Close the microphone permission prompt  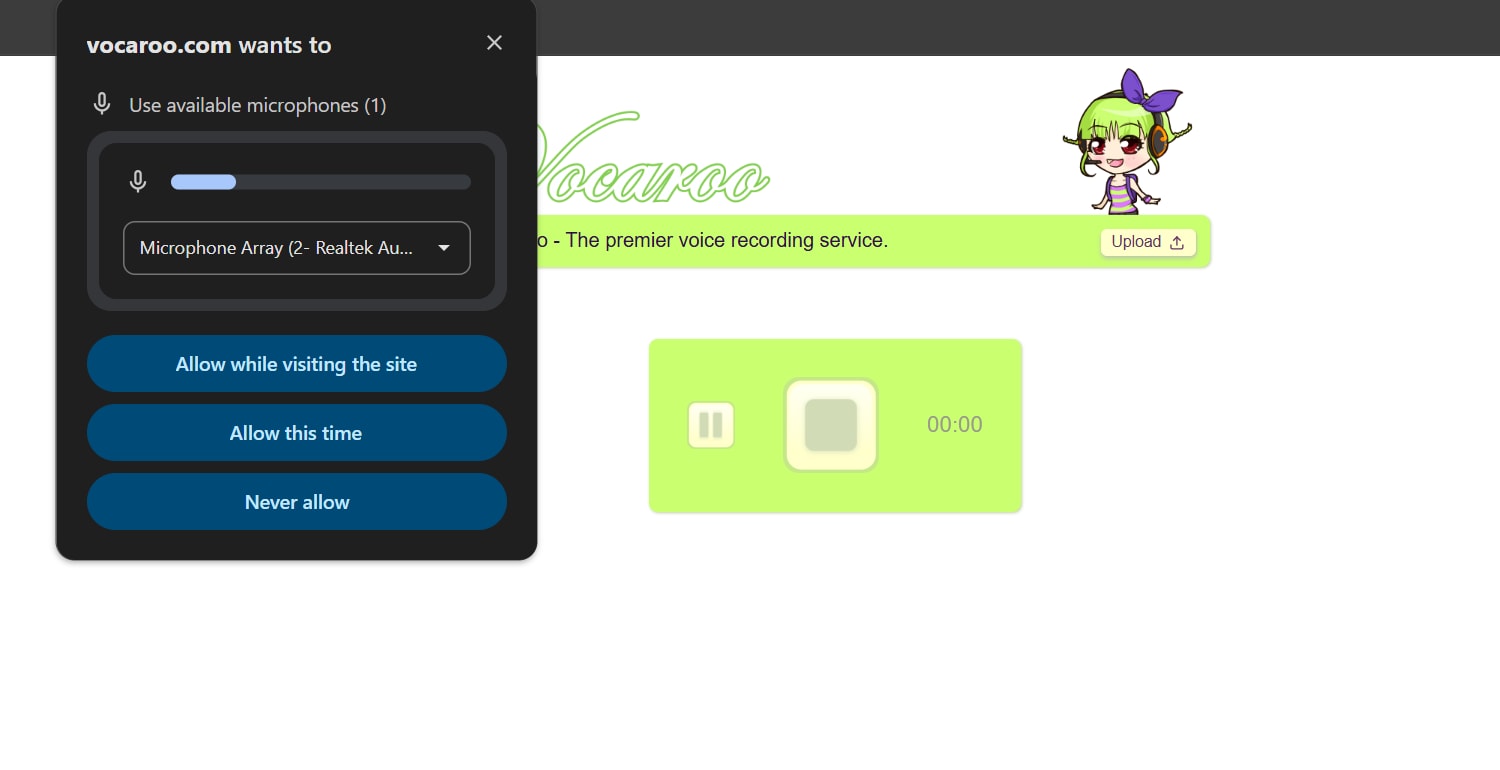pos(494,42)
